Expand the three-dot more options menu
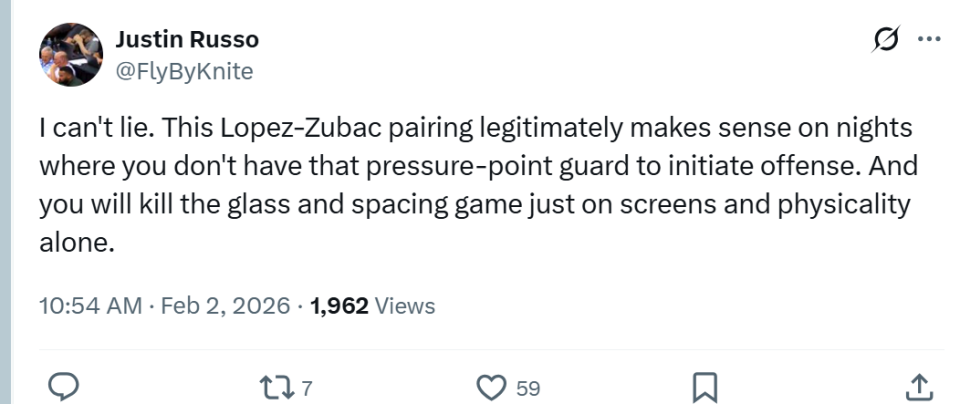 point(929,41)
